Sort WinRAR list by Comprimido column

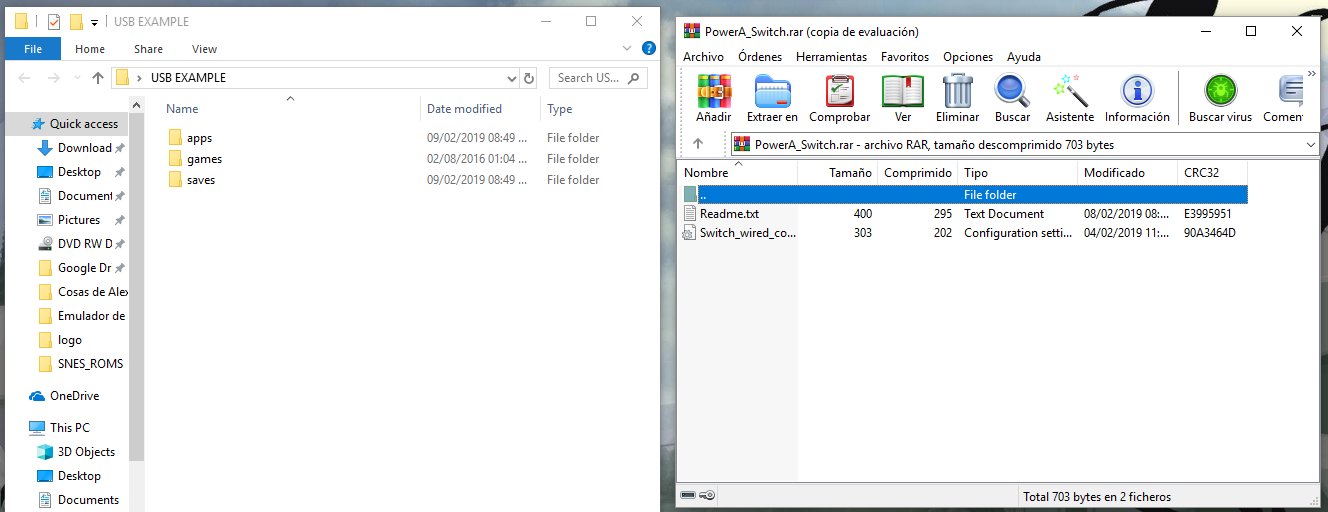918,173
